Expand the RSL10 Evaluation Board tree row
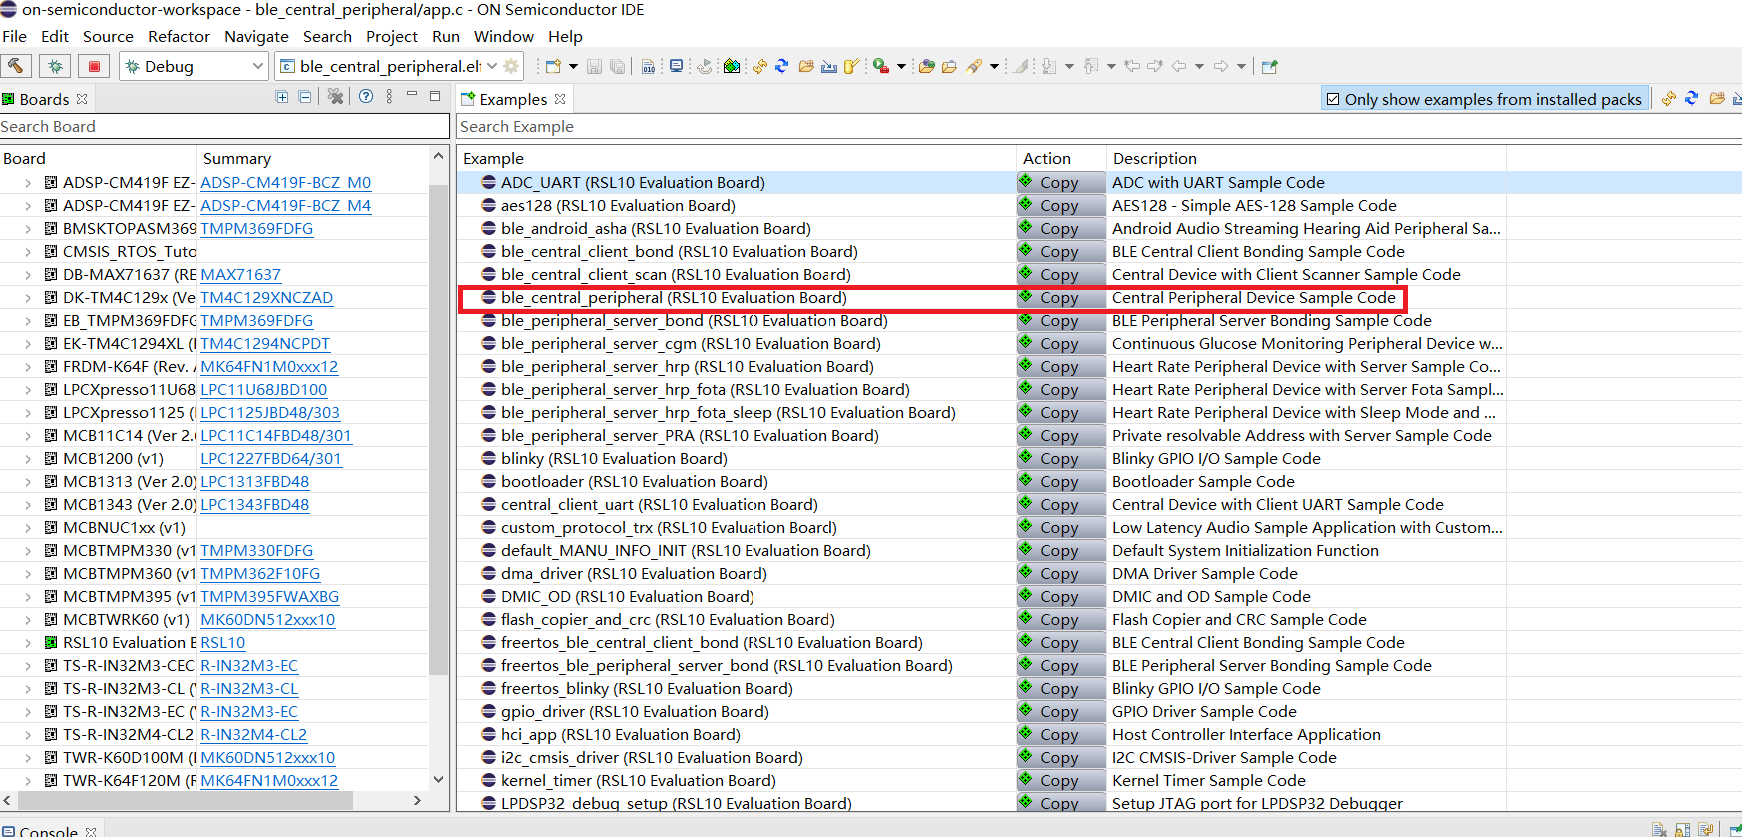 28,643
